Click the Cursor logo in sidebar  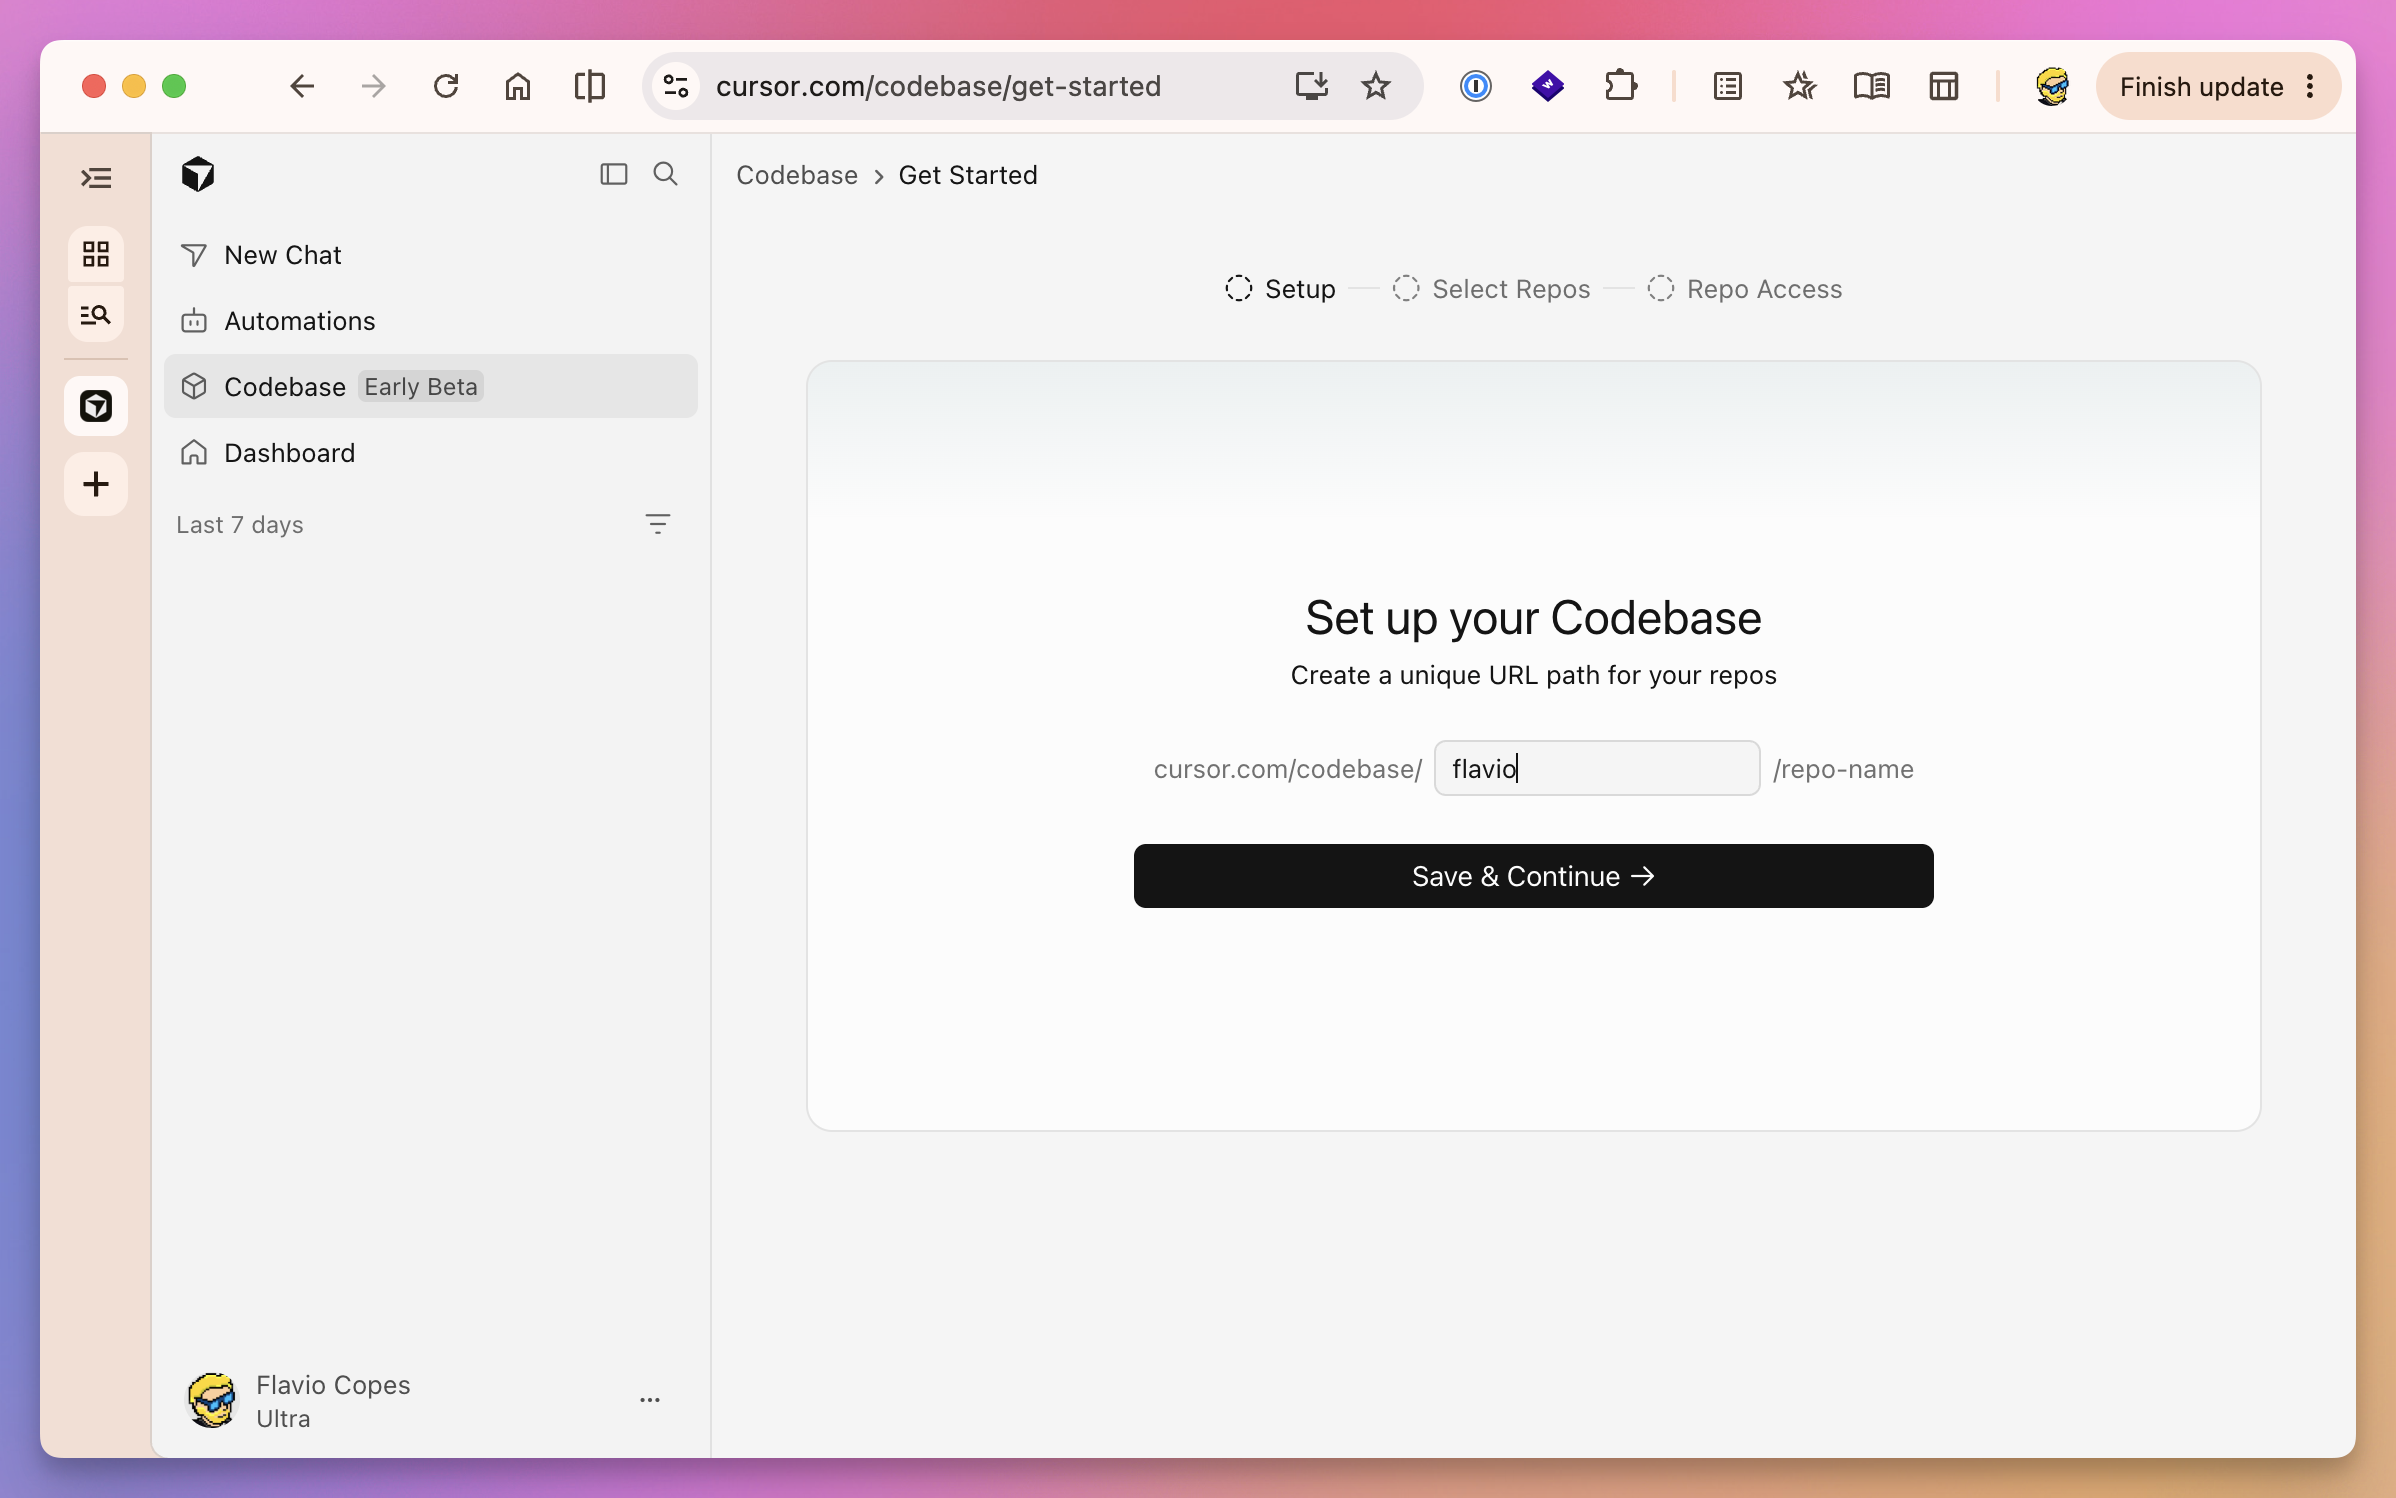[198, 174]
